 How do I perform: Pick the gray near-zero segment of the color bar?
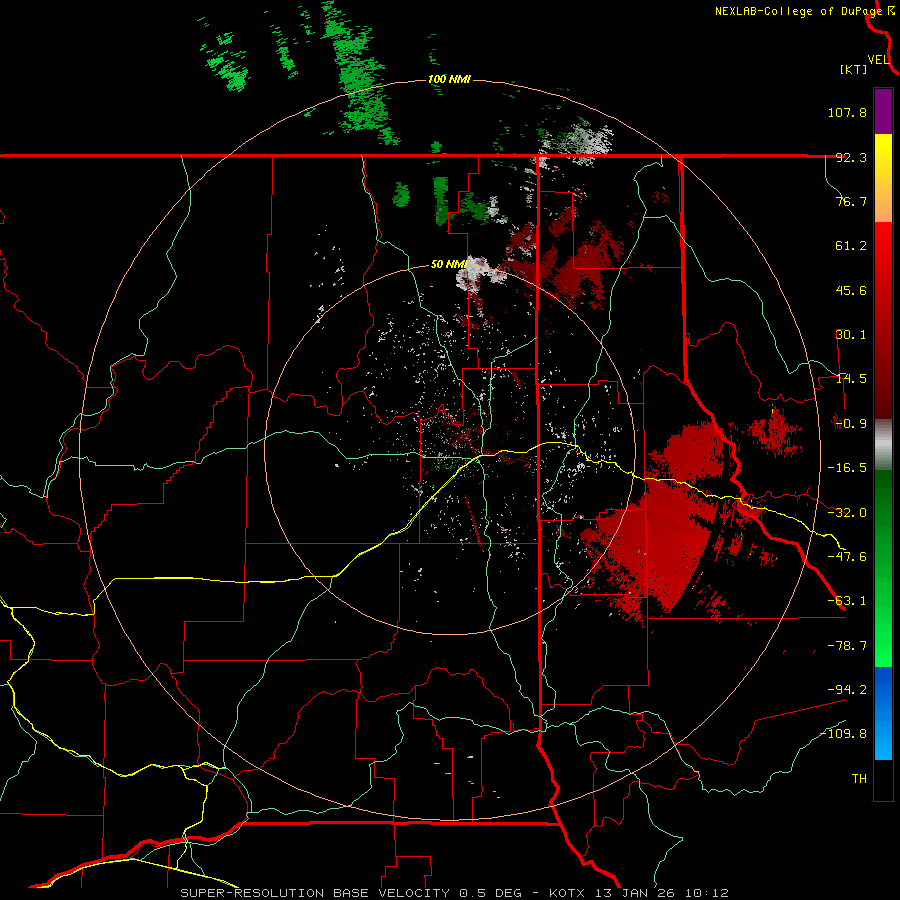pyautogui.click(x=883, y=445)
